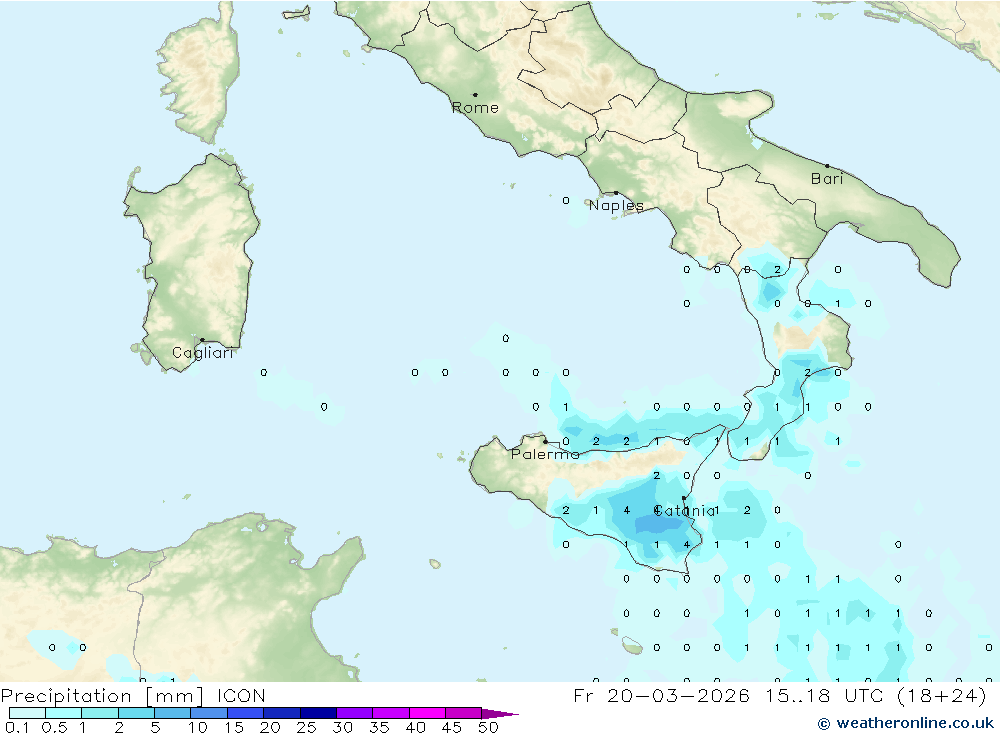Click the Cagliari city label
The image size is (1000, 733).
203,353
